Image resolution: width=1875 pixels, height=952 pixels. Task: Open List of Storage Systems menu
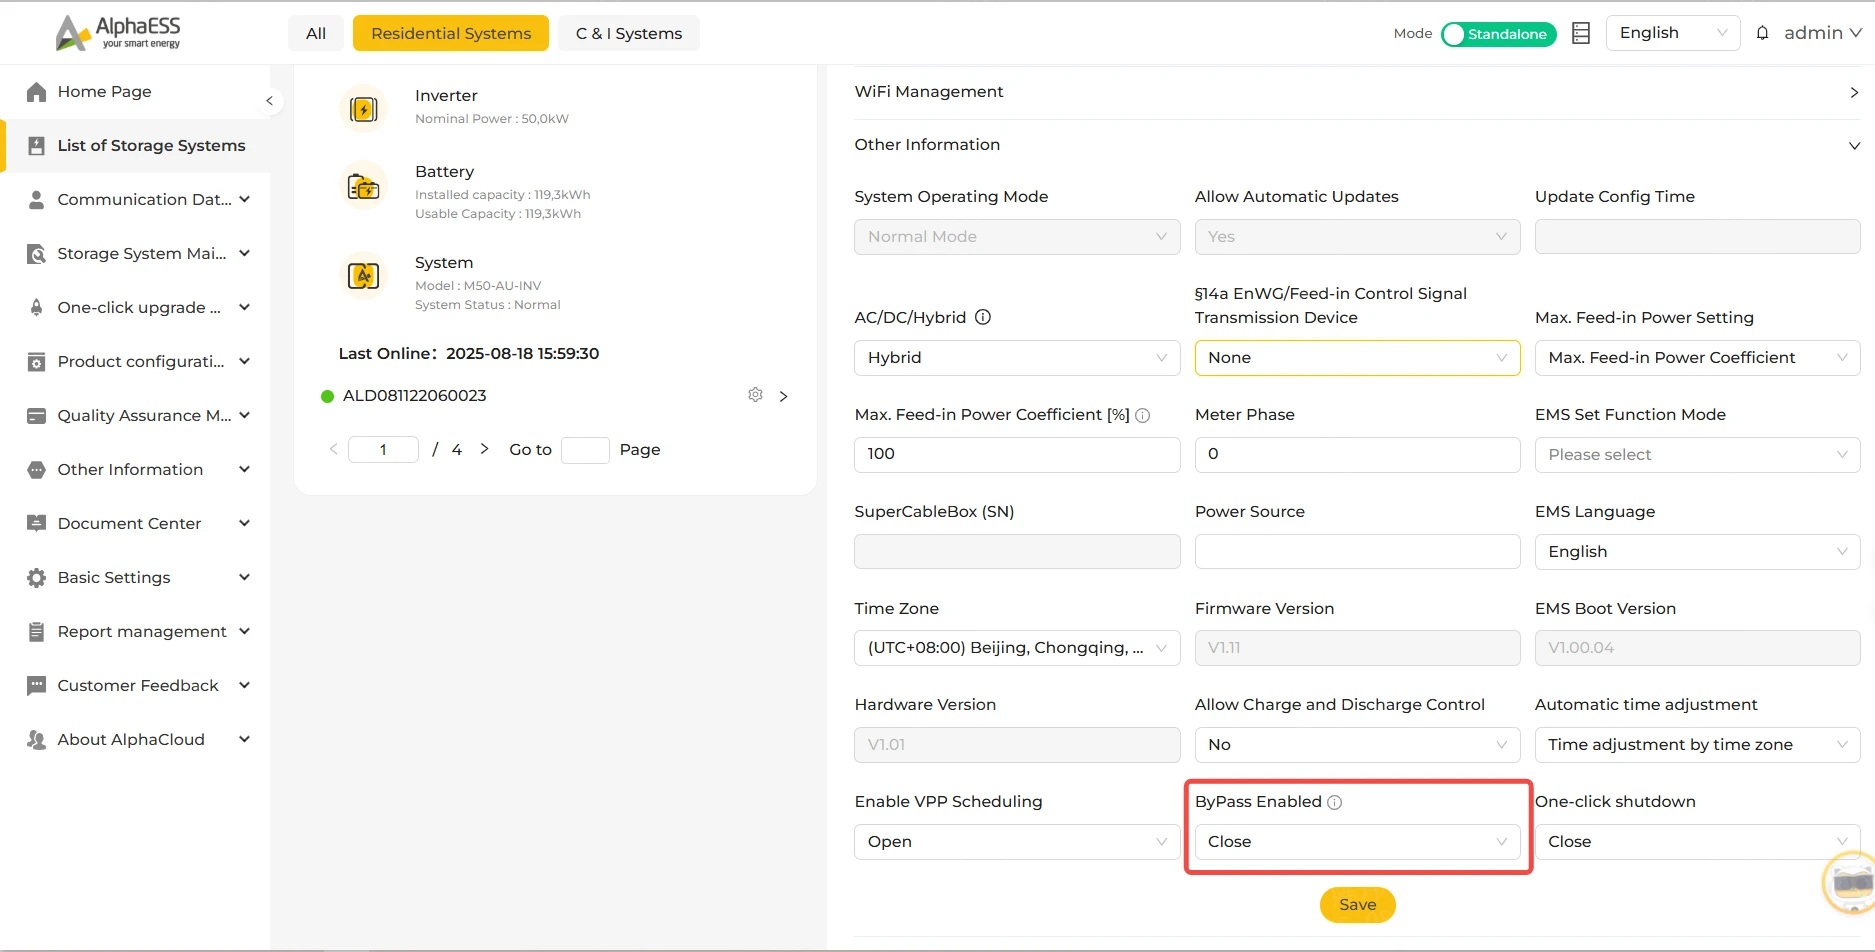137,146
